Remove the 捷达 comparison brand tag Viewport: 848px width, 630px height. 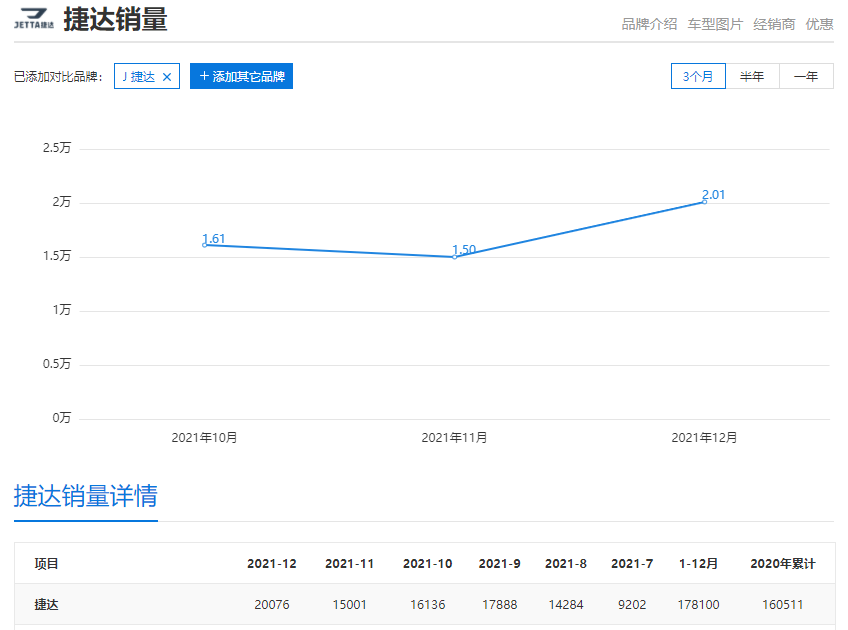[x=167, y=77]
